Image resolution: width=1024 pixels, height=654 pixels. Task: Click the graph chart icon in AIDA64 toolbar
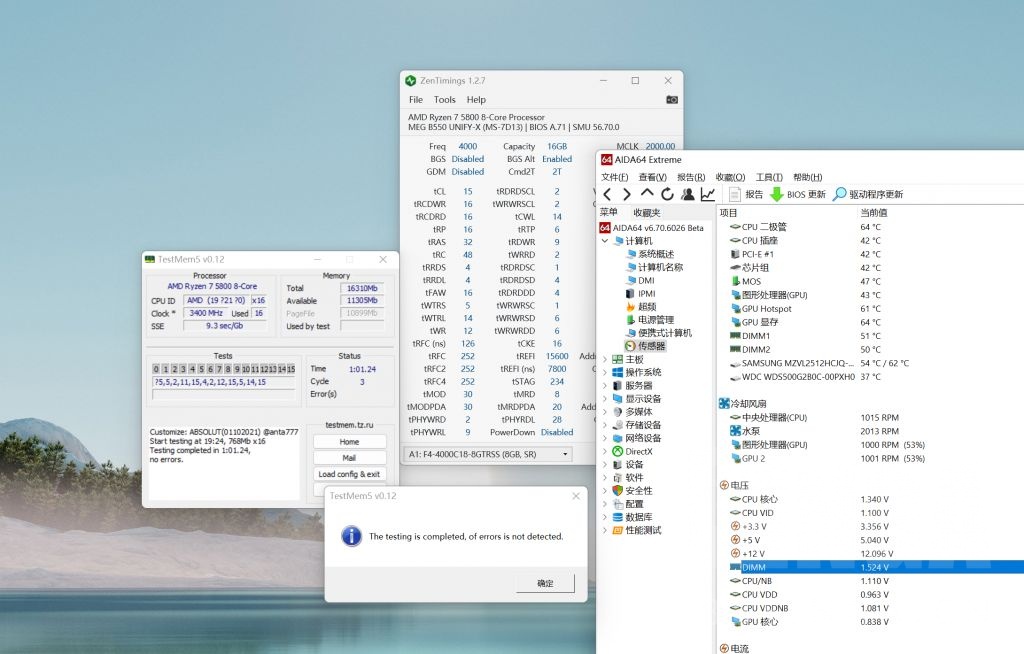(708, 194)
